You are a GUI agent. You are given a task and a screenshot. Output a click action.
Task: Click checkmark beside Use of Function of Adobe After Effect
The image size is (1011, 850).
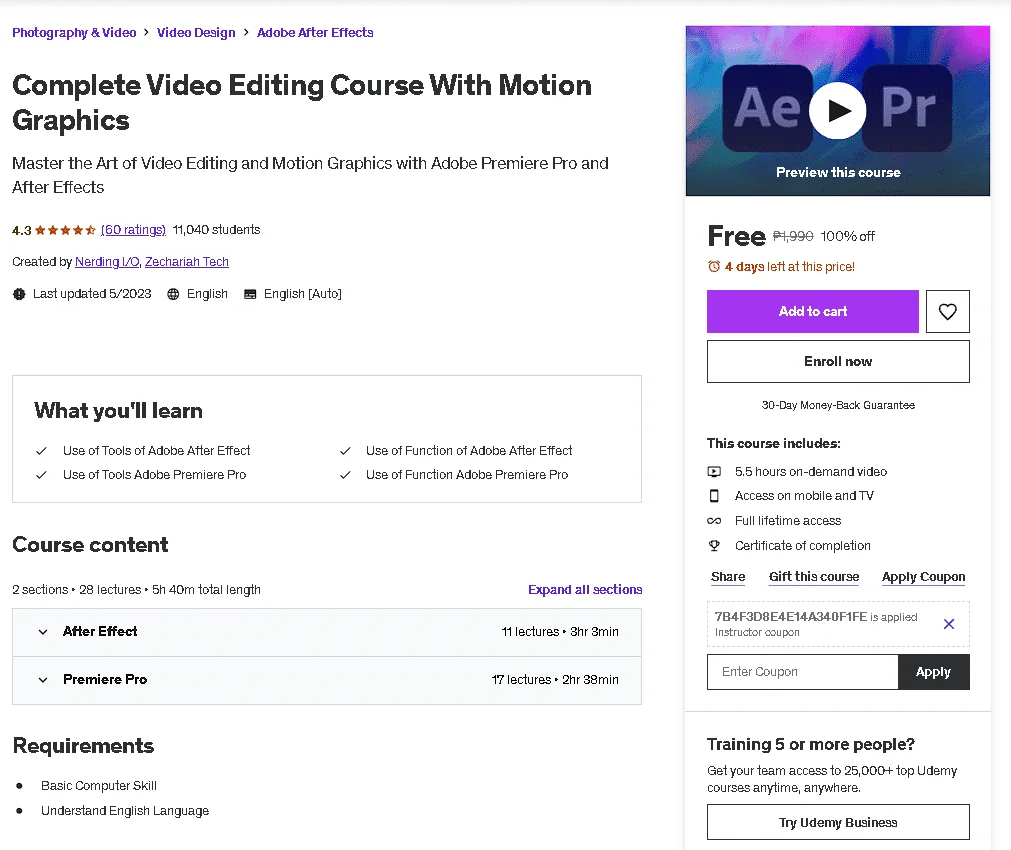[345, 451]
